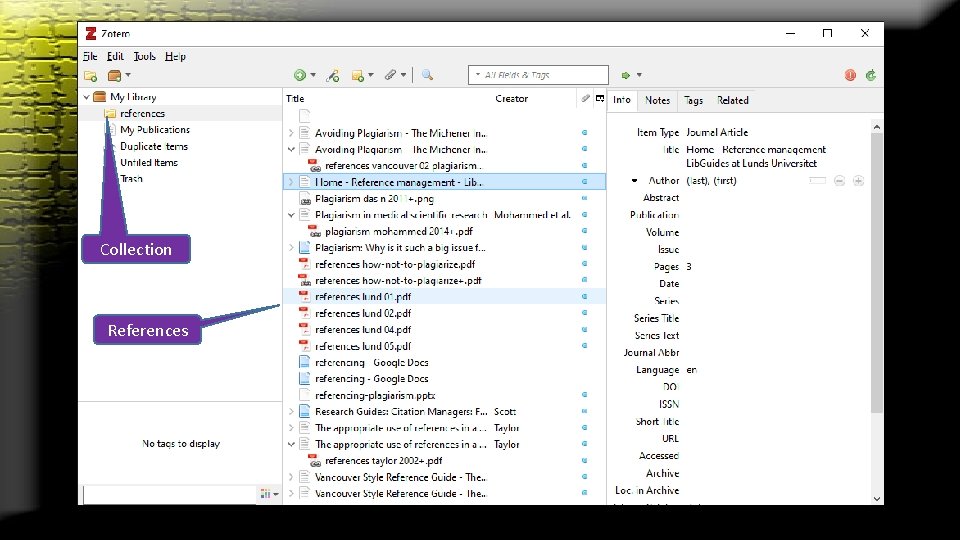The image size is (960, 540).
Task: Click the New Note icon
Action: [x=358, y=75]
